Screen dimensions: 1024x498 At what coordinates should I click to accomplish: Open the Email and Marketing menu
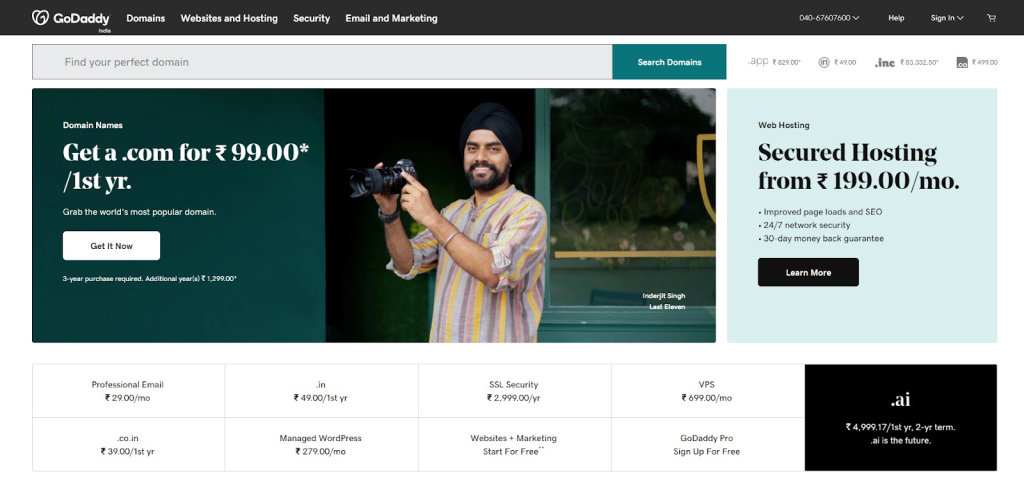pyautogui.click(x=391, y=18)
